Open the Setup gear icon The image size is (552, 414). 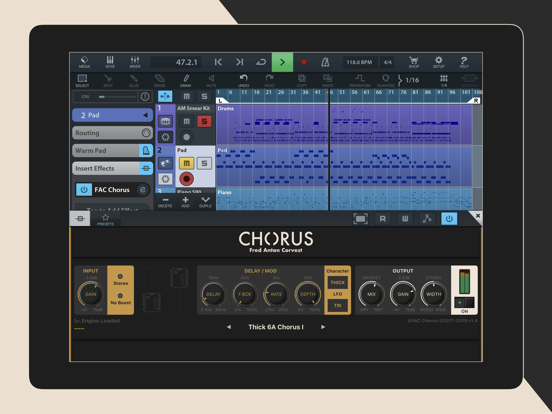[x=439, y=62]
